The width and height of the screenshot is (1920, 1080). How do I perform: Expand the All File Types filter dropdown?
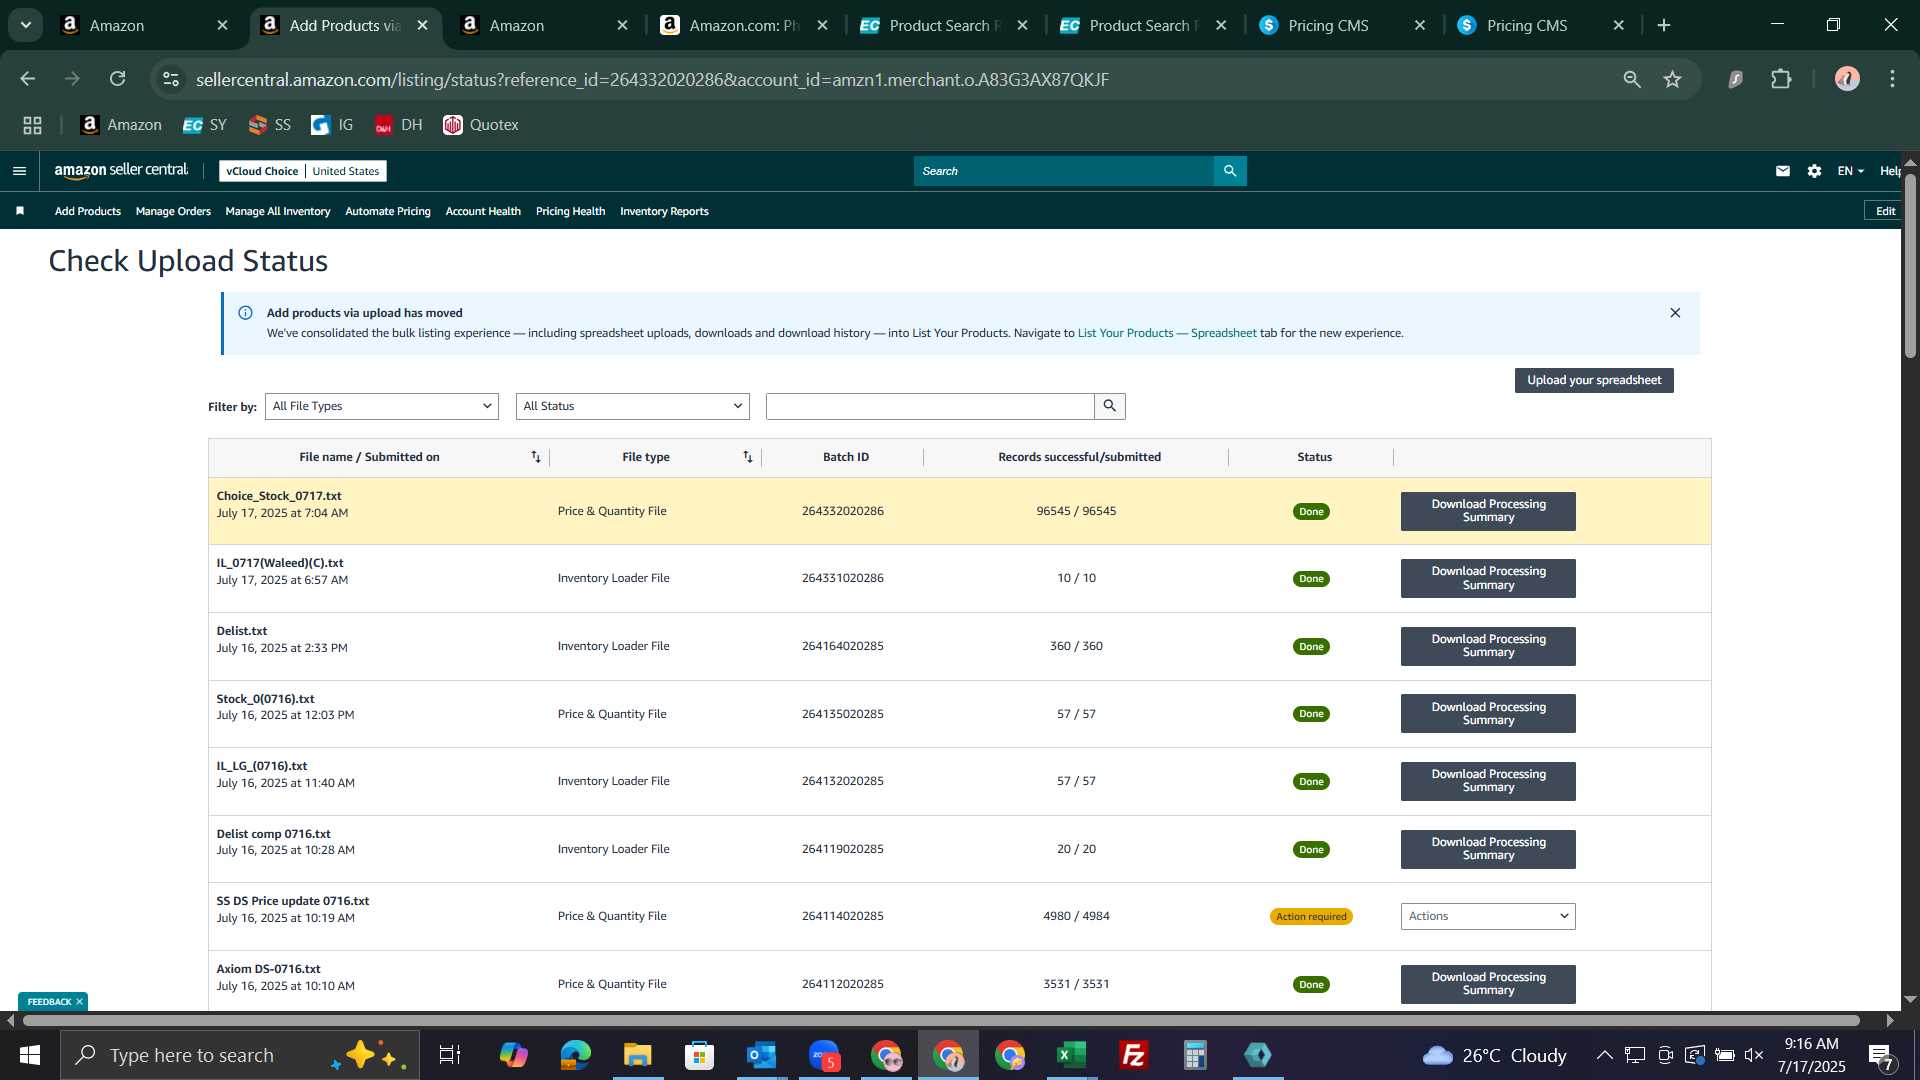(382, 406)
